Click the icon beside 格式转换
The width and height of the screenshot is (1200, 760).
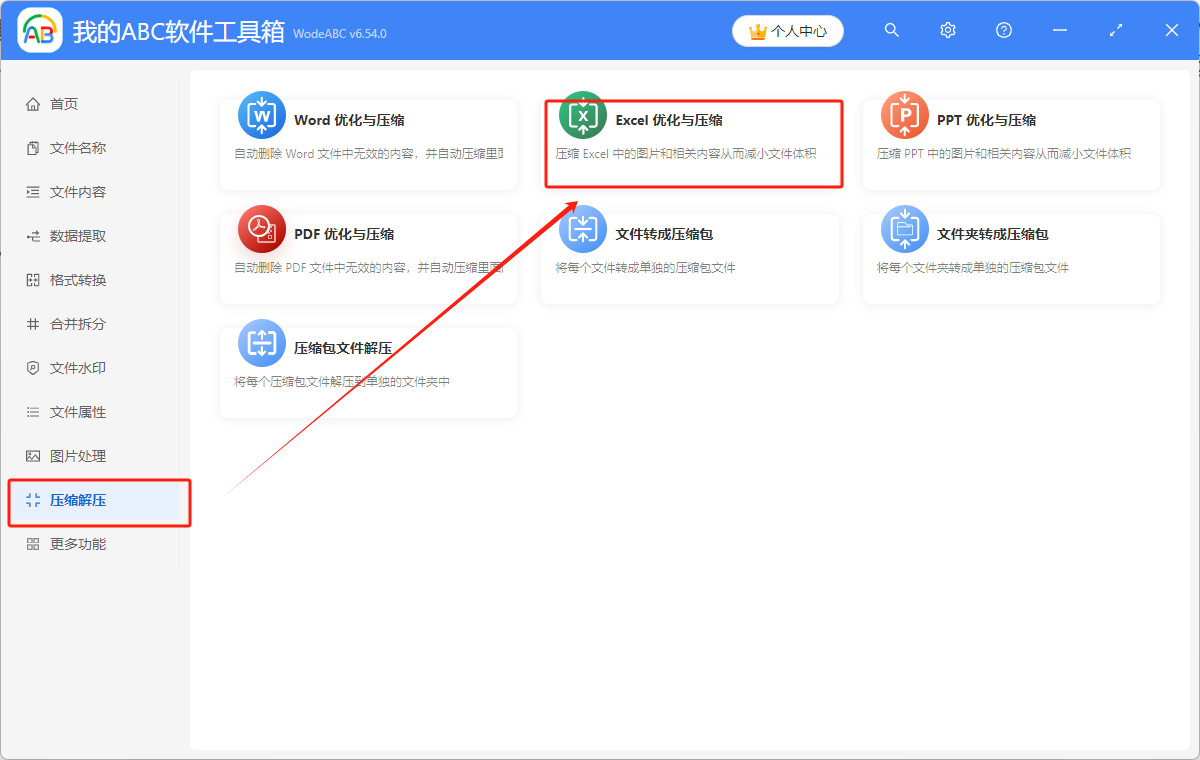click(33, 280)
